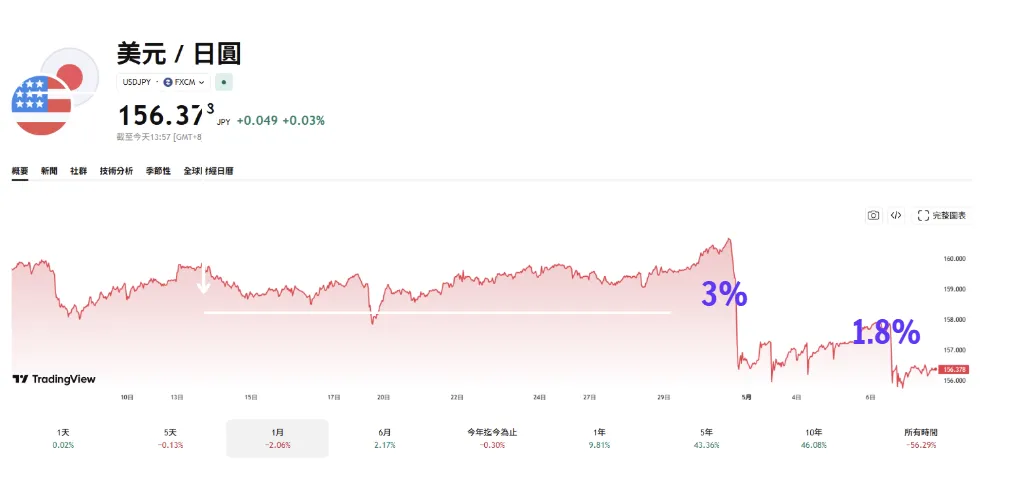Open the 季節性 tab
The height and width of the screenshot is (504, 1033).
click(158, 171)
